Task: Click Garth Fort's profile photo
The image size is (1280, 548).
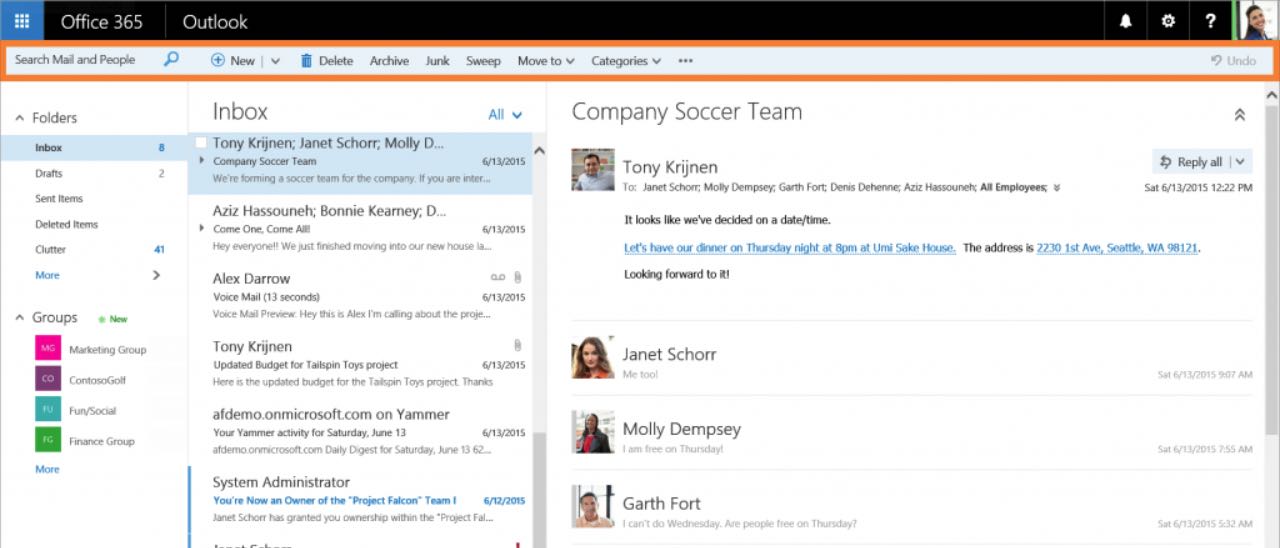Action: coord(592,507)
